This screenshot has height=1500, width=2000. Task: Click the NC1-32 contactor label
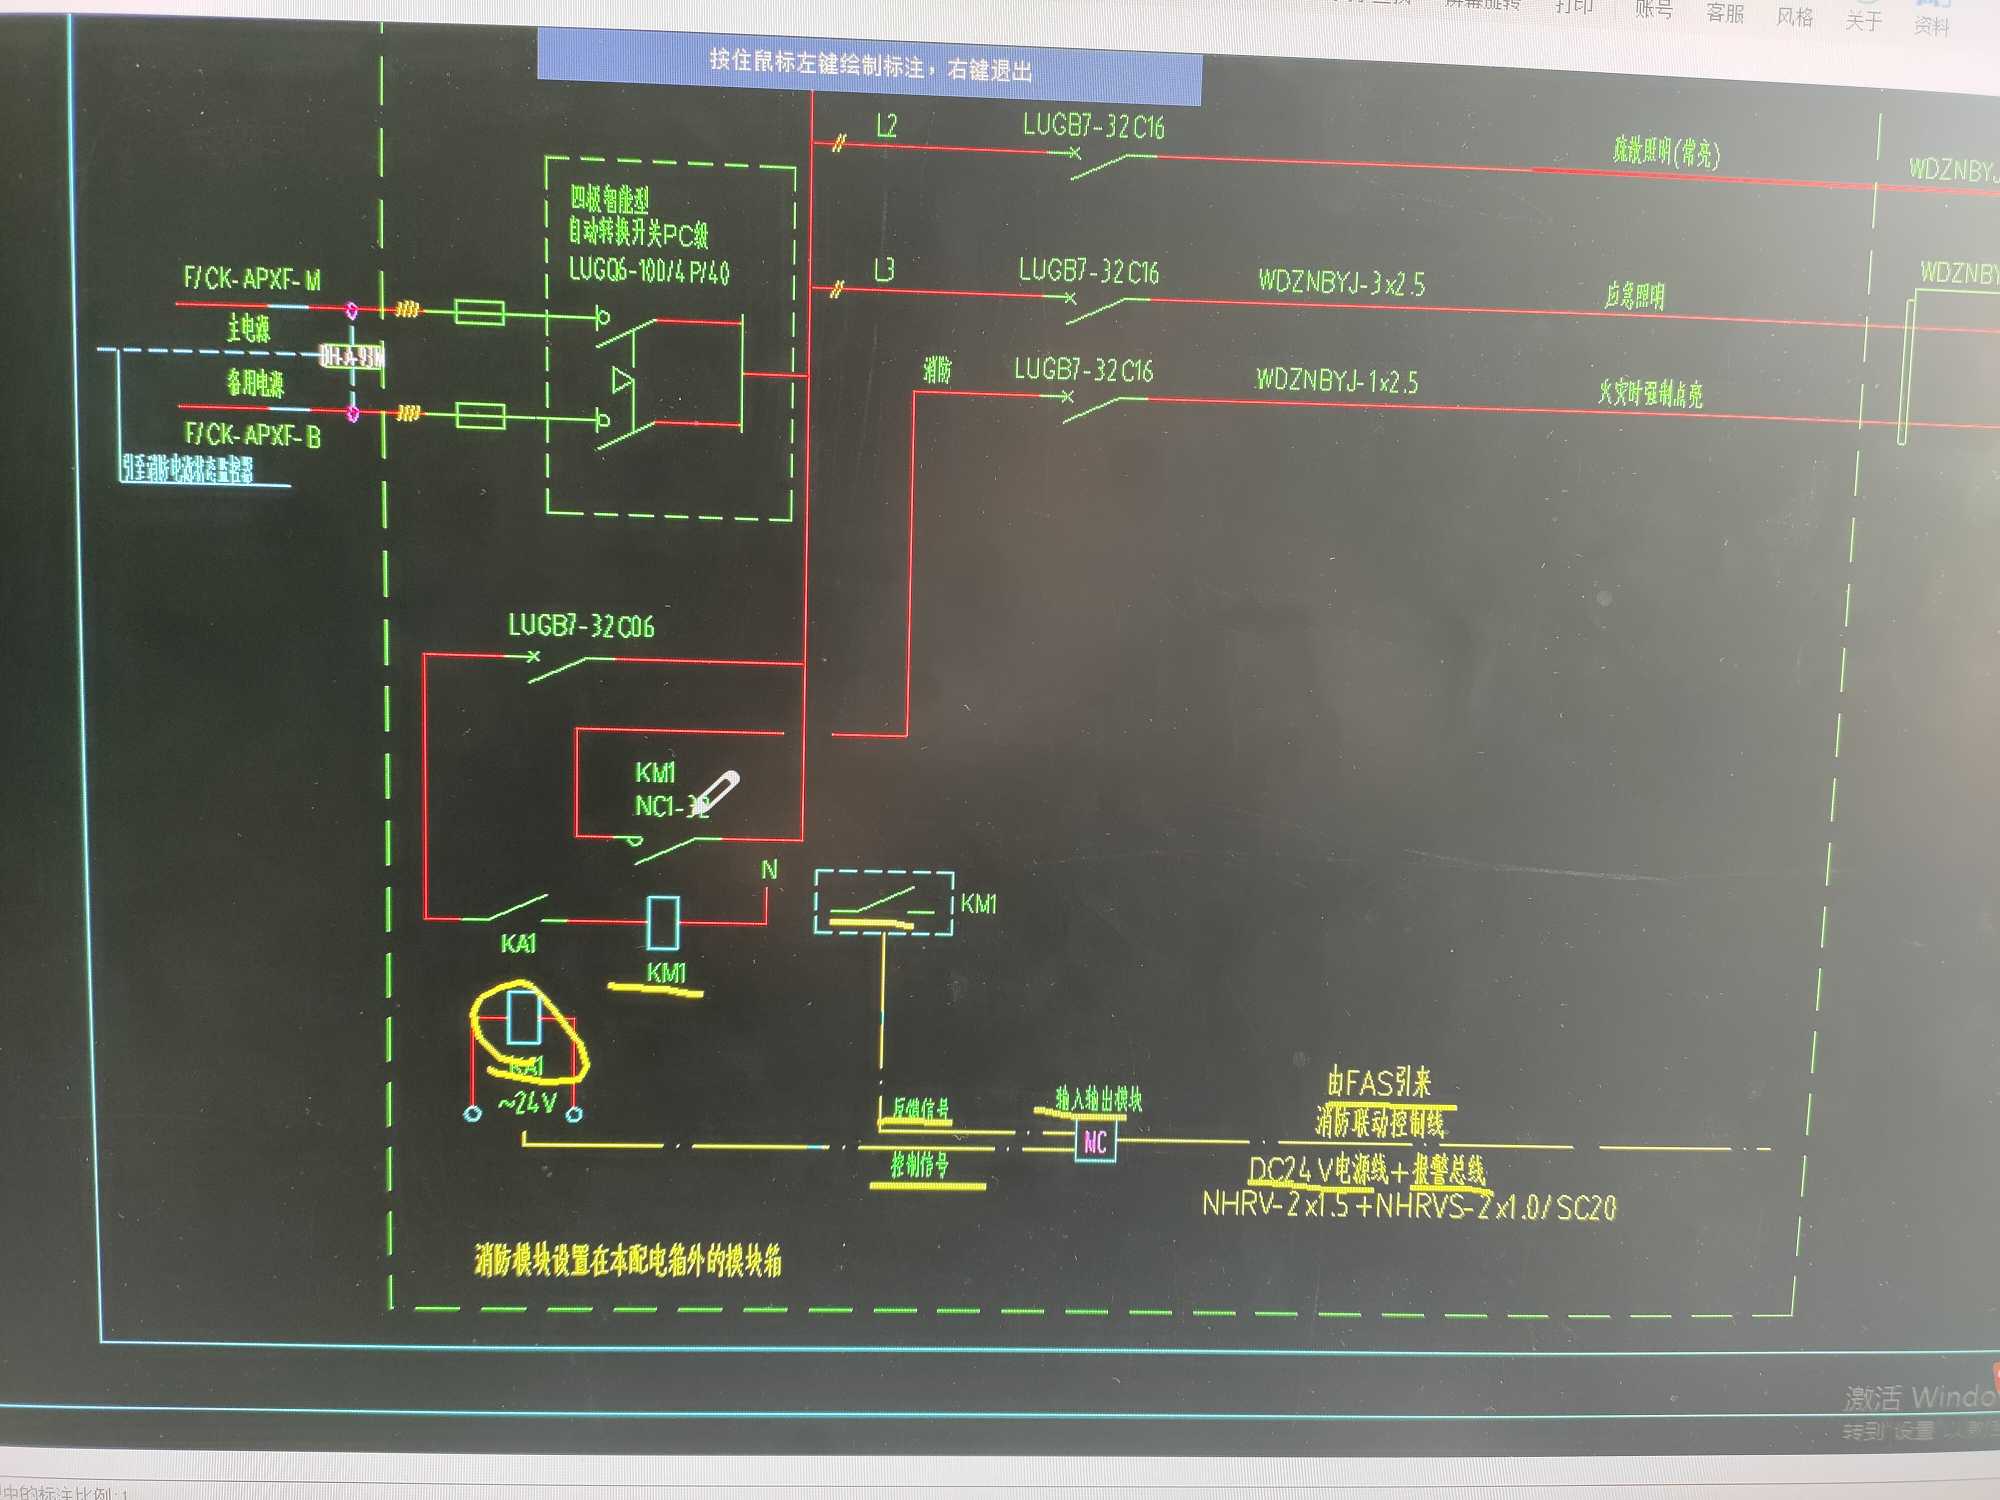(672, 806)
